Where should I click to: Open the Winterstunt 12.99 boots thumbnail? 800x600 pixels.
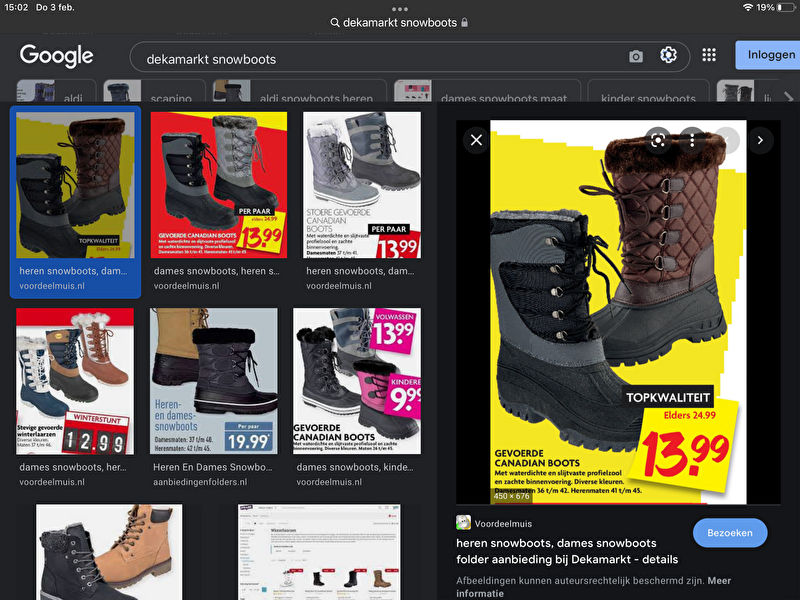(75, 381)
